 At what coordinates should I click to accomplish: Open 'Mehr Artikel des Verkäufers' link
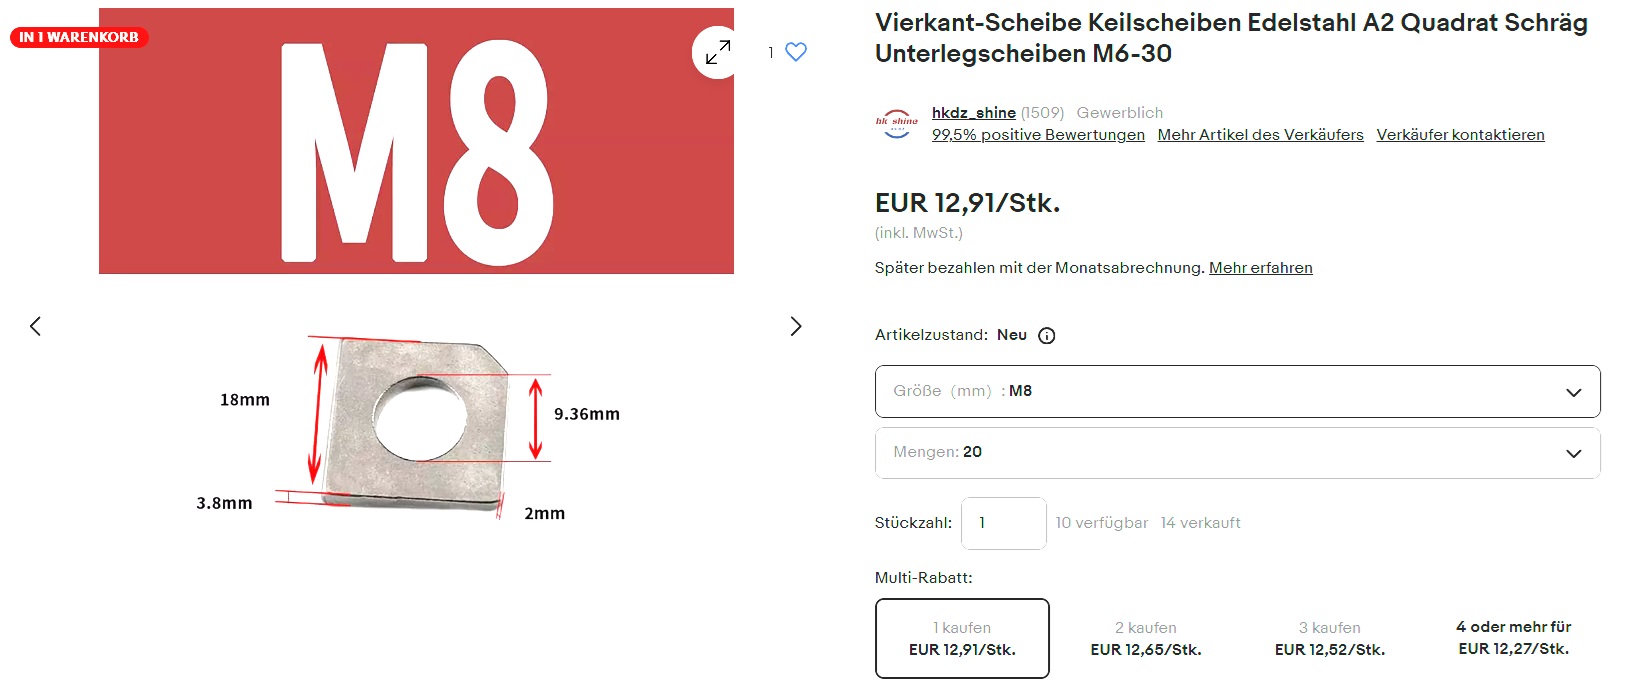pos(1260,135)
